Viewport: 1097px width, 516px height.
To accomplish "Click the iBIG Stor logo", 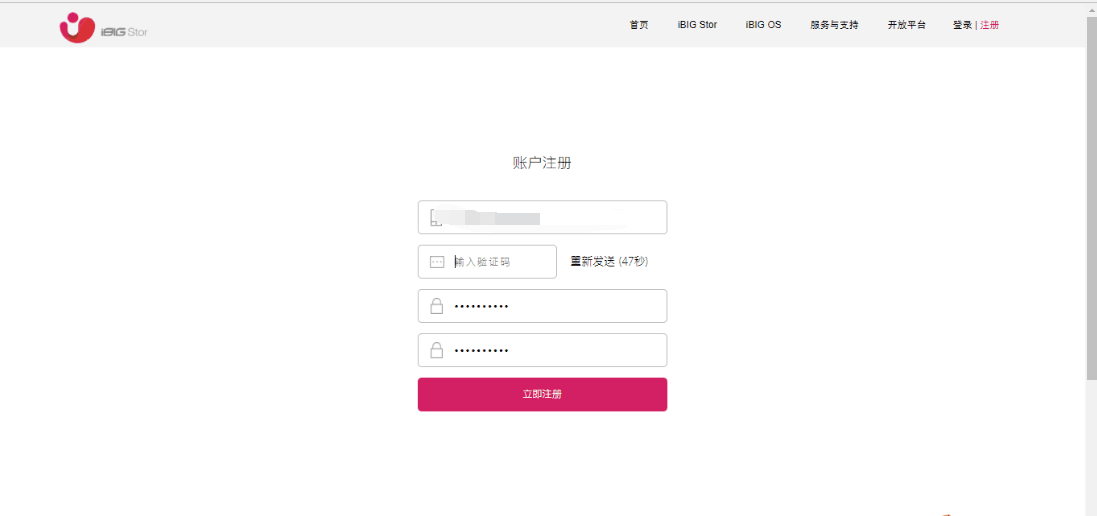I will pyautogui.click(x=104, y=28).
